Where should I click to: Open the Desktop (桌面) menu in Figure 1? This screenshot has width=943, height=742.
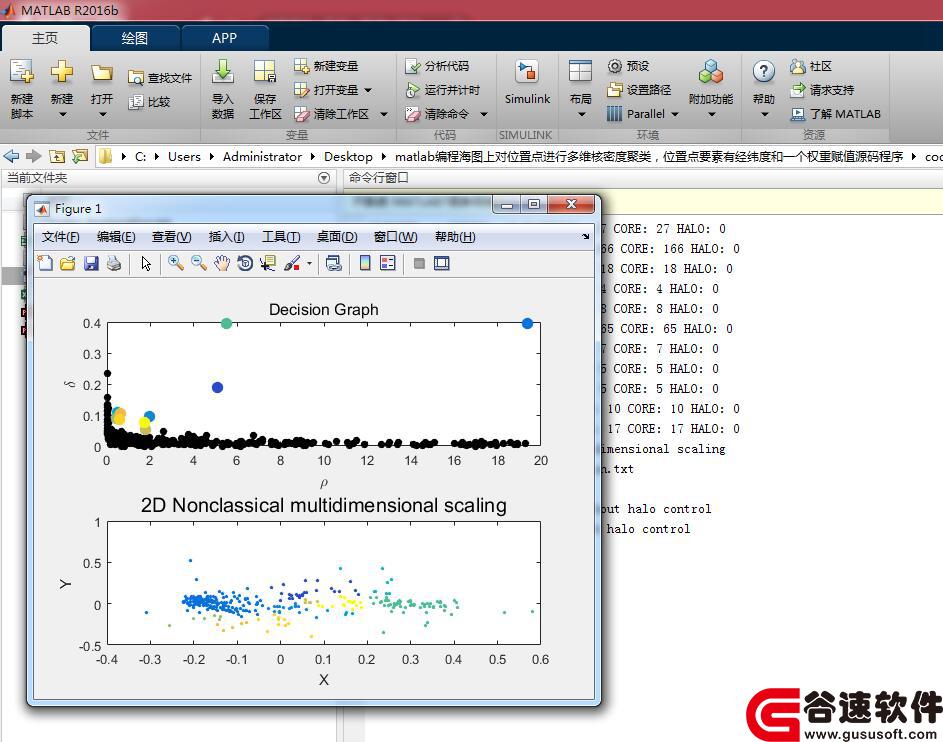click(x=337, y=237)
